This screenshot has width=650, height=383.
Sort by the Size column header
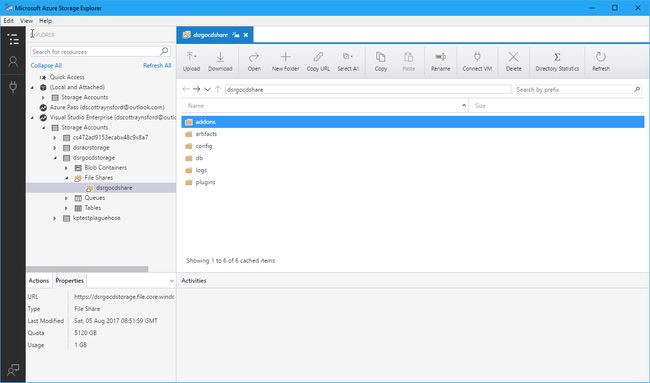tap(557, 106)
